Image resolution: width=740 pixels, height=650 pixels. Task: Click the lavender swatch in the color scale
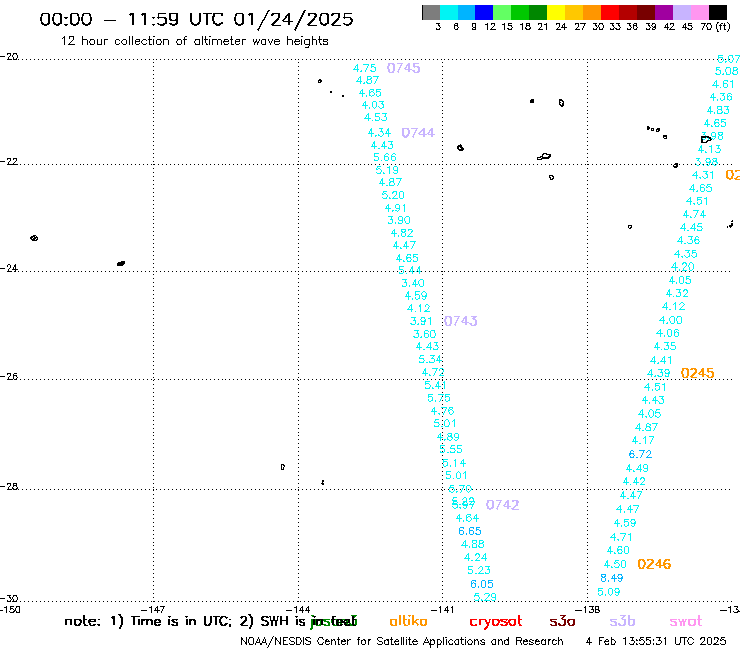682,12
